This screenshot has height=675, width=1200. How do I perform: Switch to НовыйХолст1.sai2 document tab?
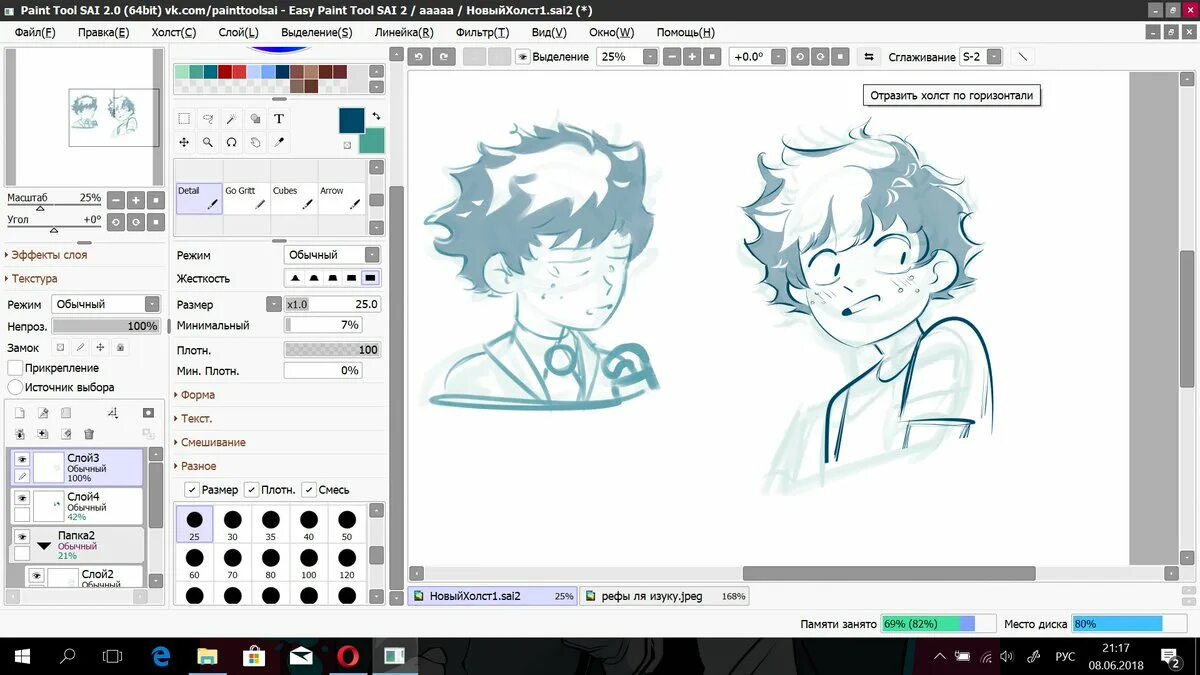(493, 596)
